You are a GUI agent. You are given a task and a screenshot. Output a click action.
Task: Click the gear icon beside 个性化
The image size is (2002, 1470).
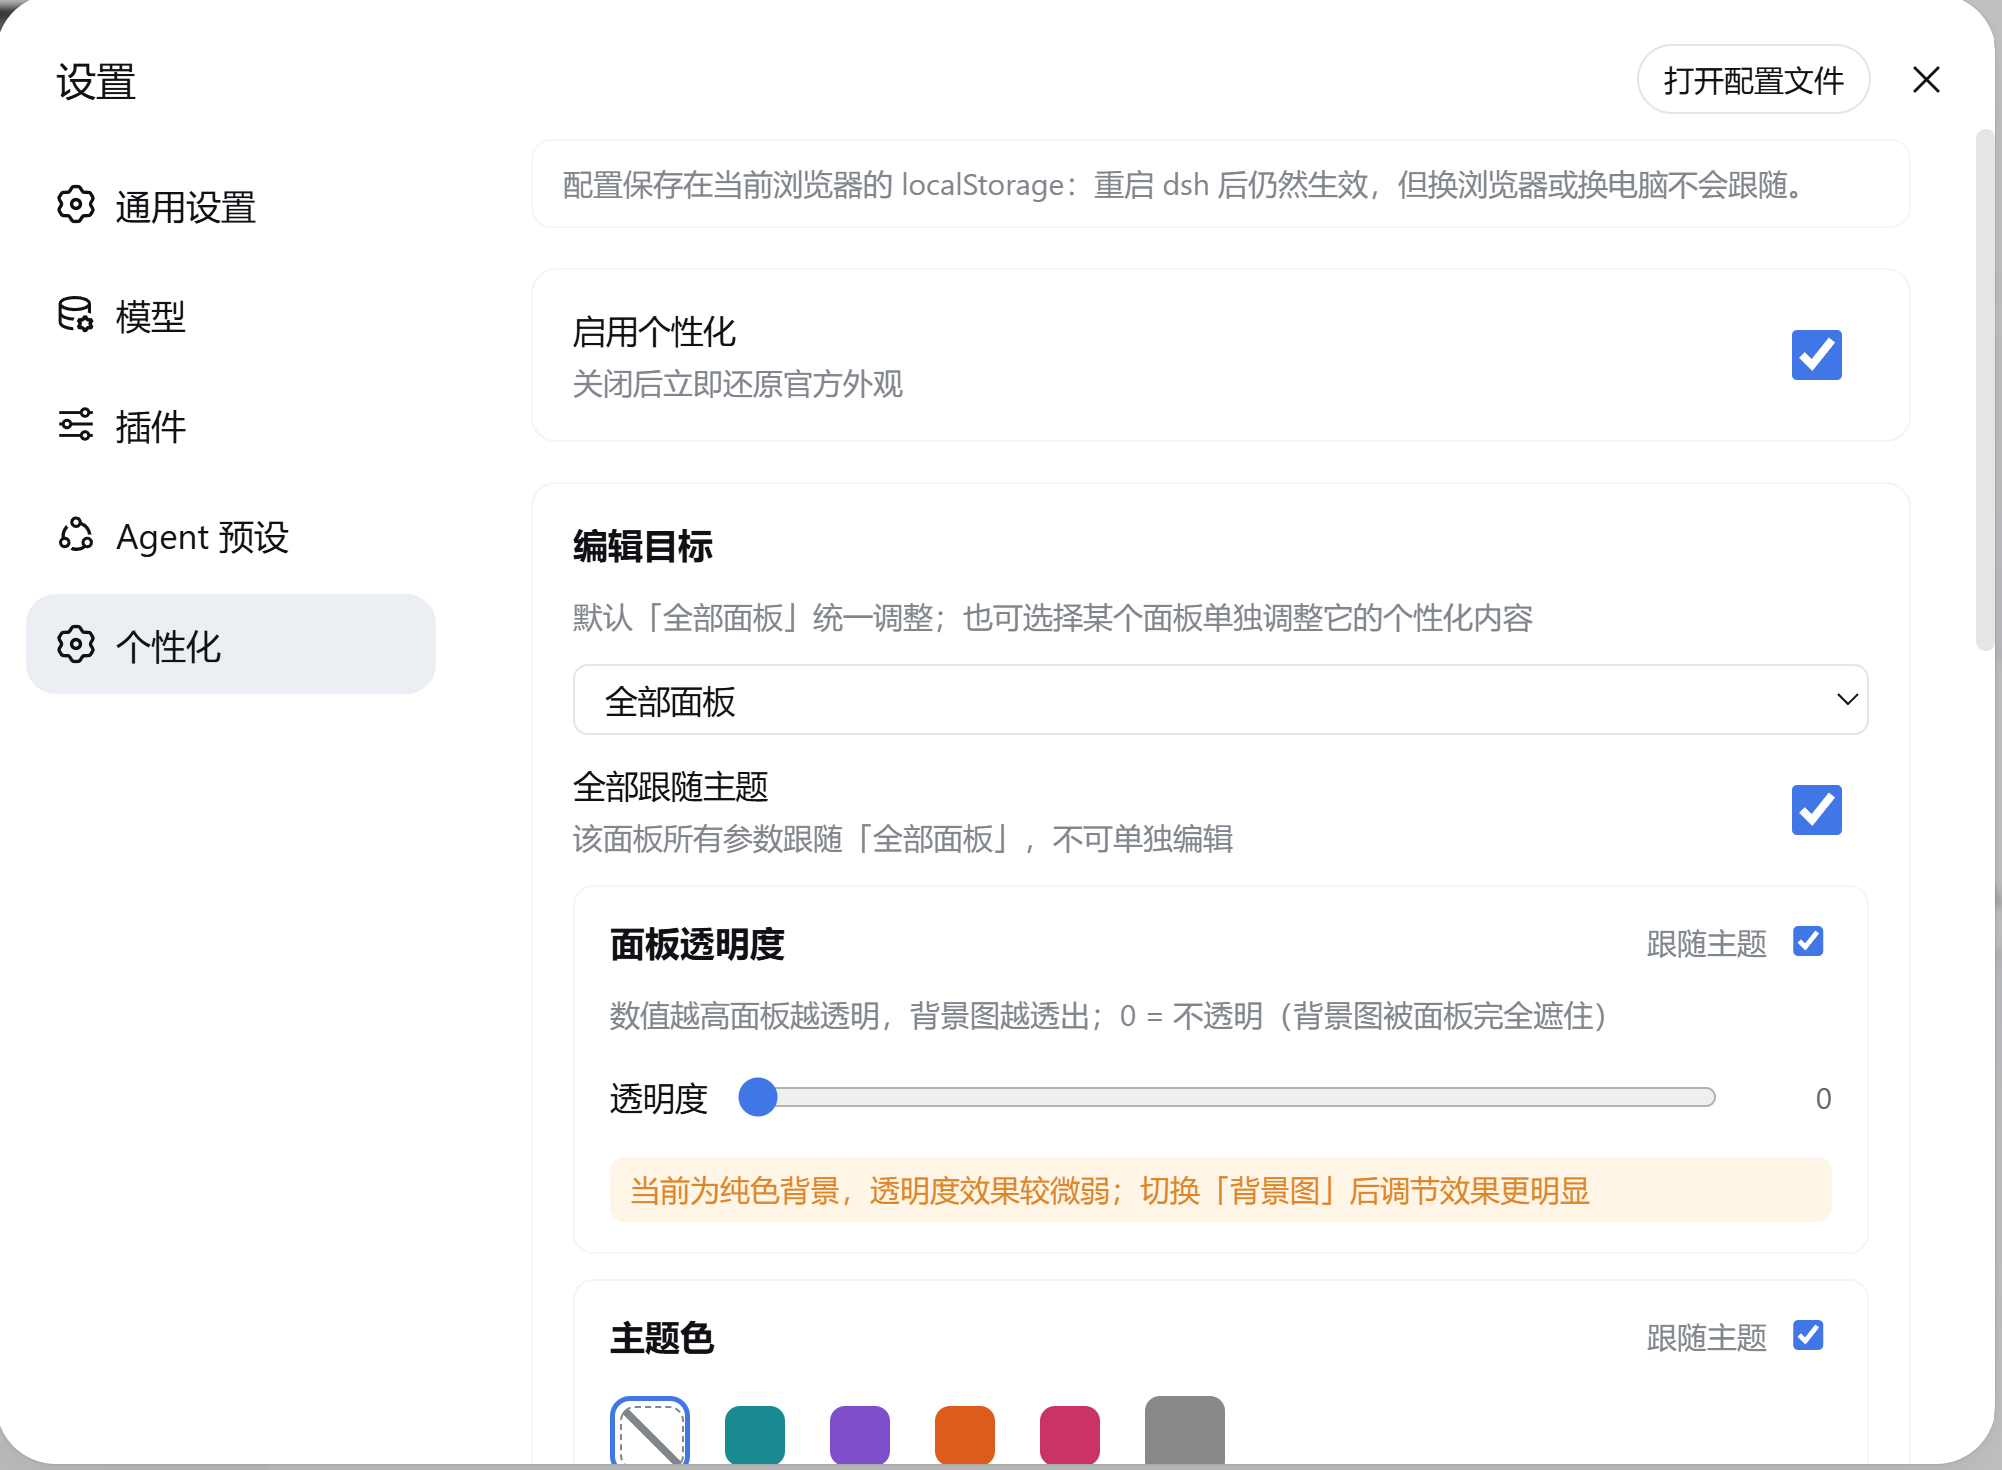pos(76,645)
